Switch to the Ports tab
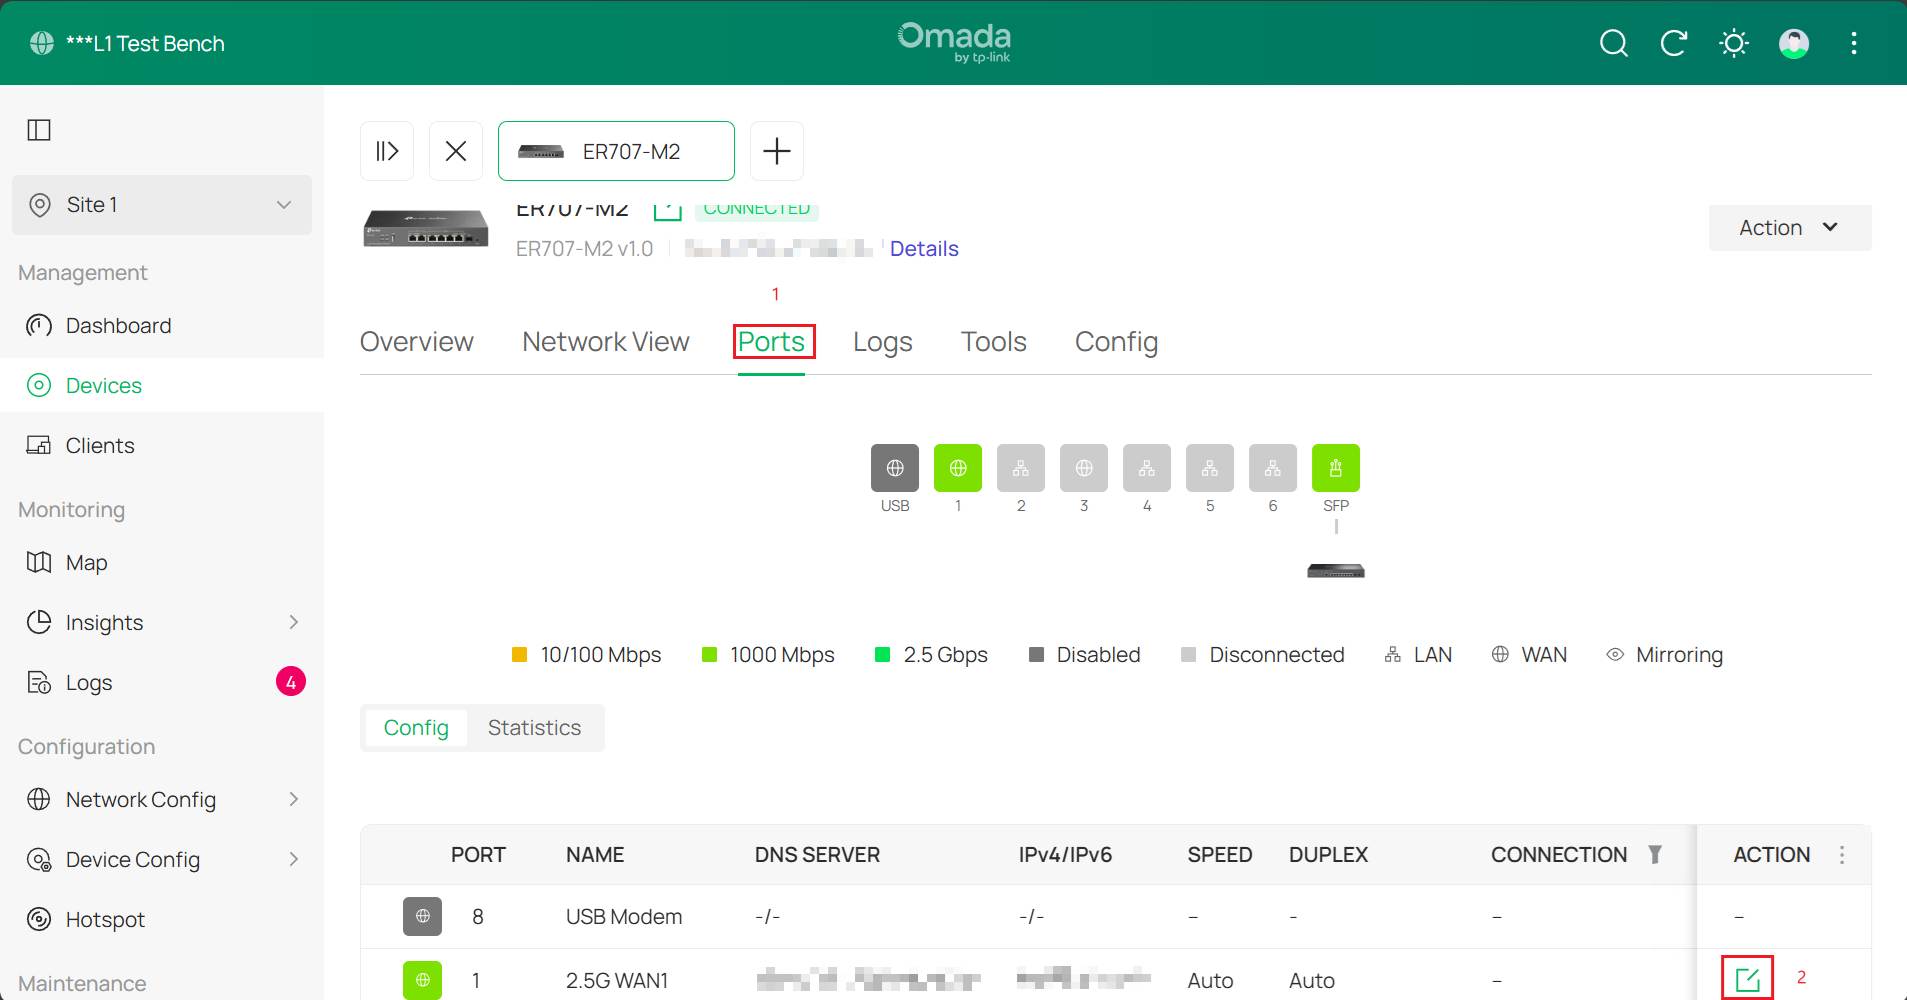This screenshot has width=1907, height=1000. tap(771, 342)
